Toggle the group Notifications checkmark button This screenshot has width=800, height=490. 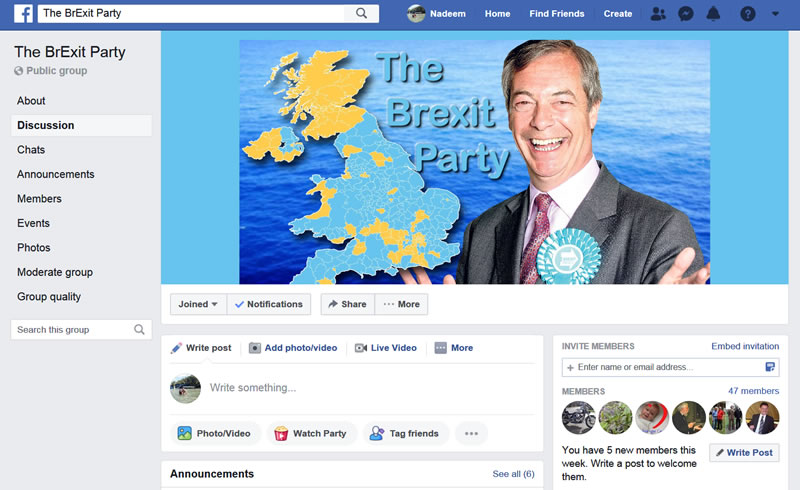click(x=269, y=304)
